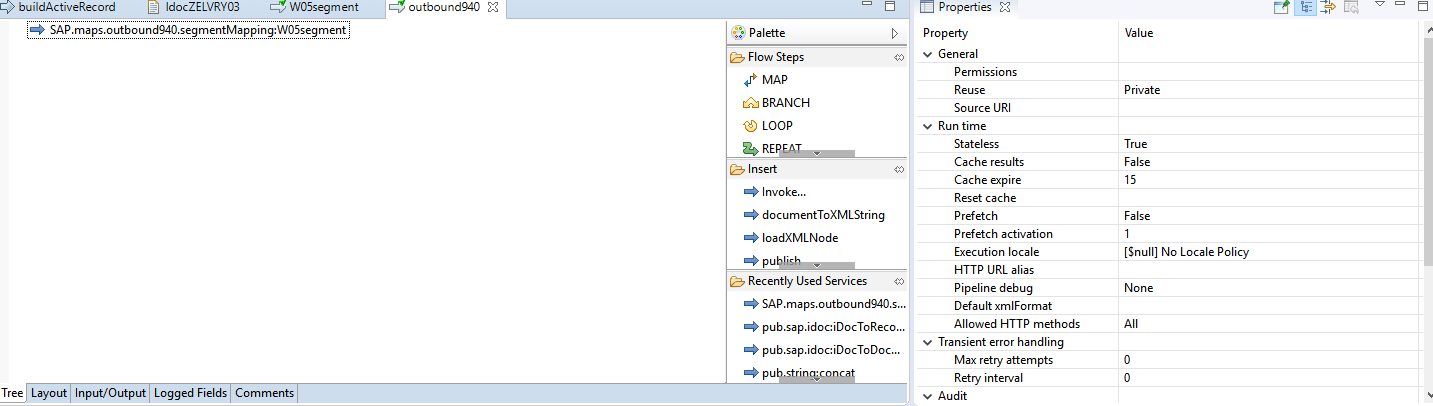
Task: Switch to the IdocZELVRY03 editor tab
Action: (194, 7)
